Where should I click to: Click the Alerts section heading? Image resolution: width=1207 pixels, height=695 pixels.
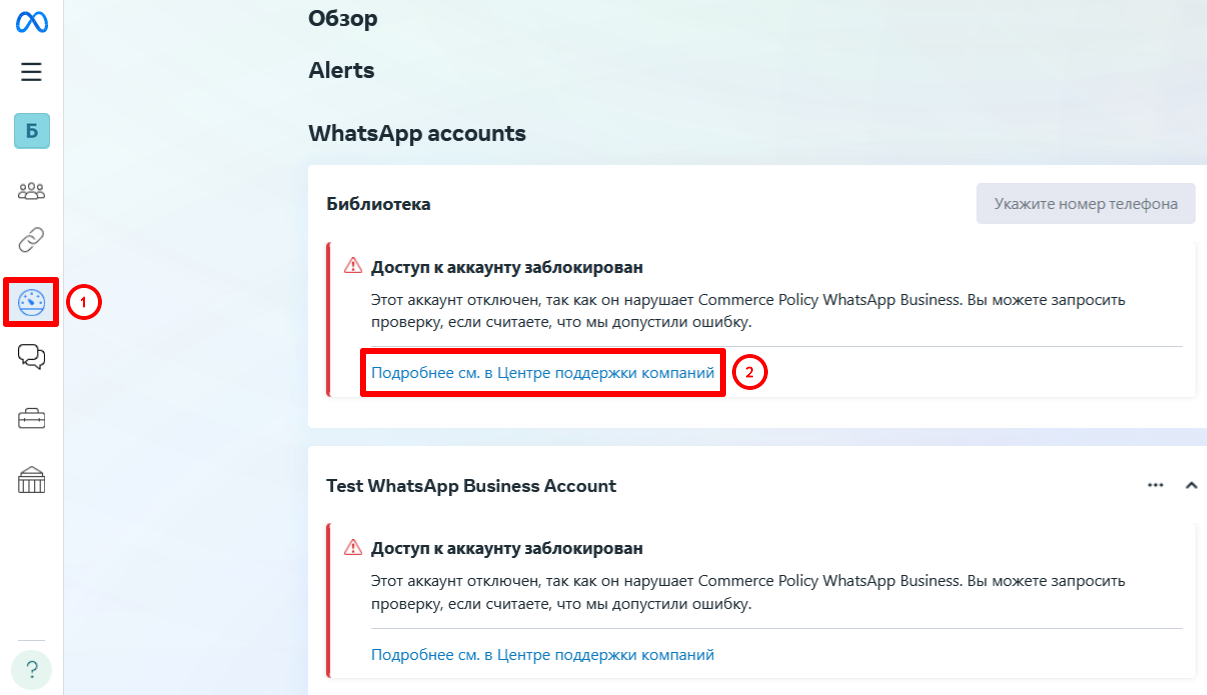click(x=341, y=71)
